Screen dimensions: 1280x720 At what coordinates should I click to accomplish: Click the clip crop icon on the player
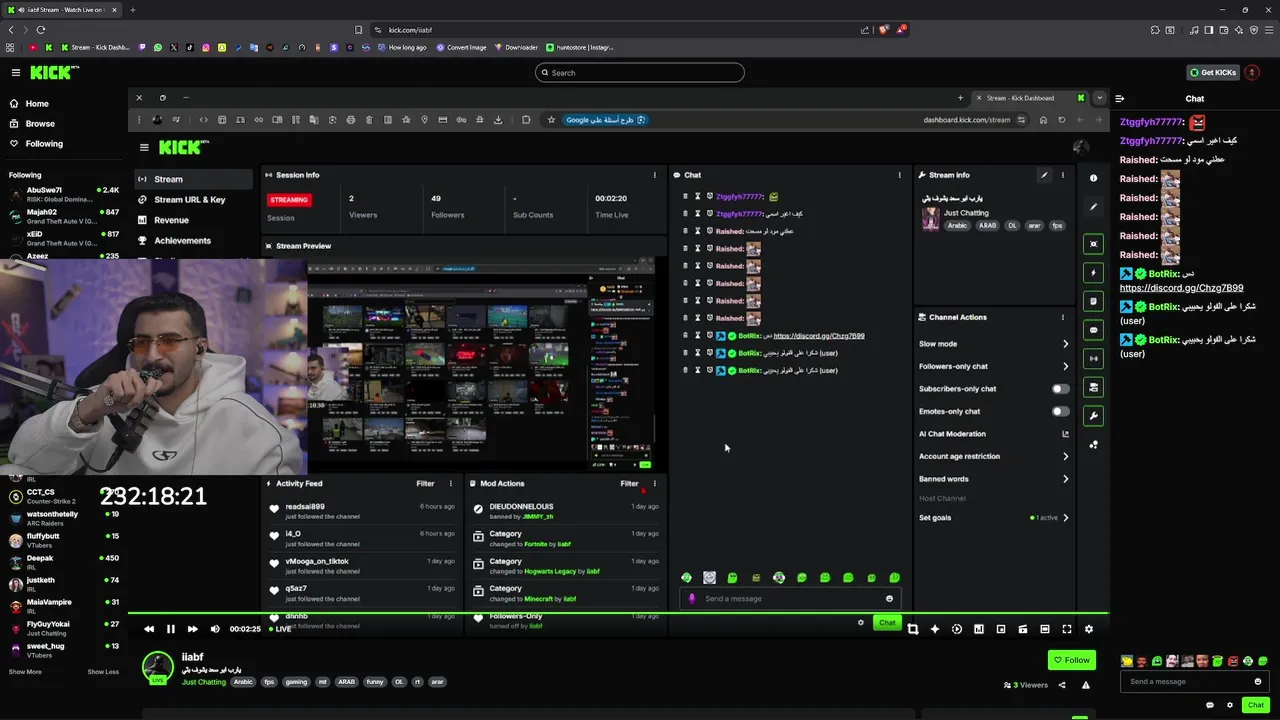[913, 629]
